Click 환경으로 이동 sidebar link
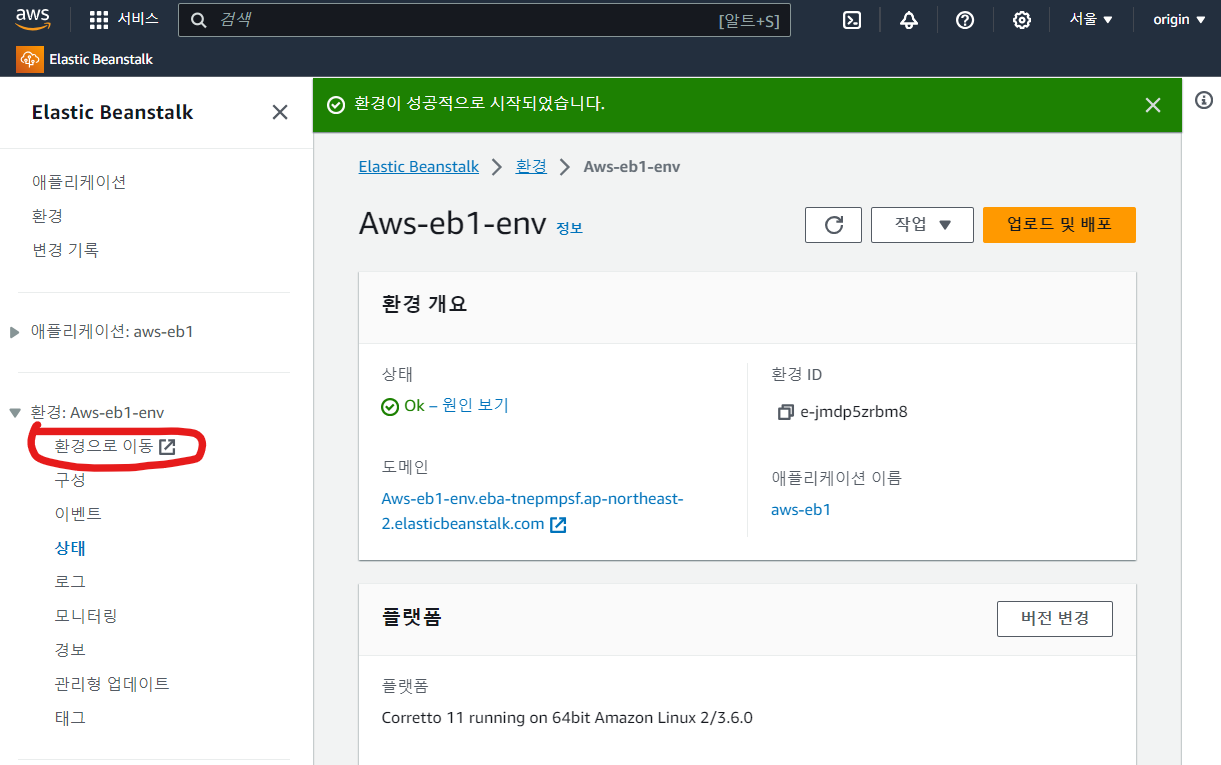 tap(115, 447)
